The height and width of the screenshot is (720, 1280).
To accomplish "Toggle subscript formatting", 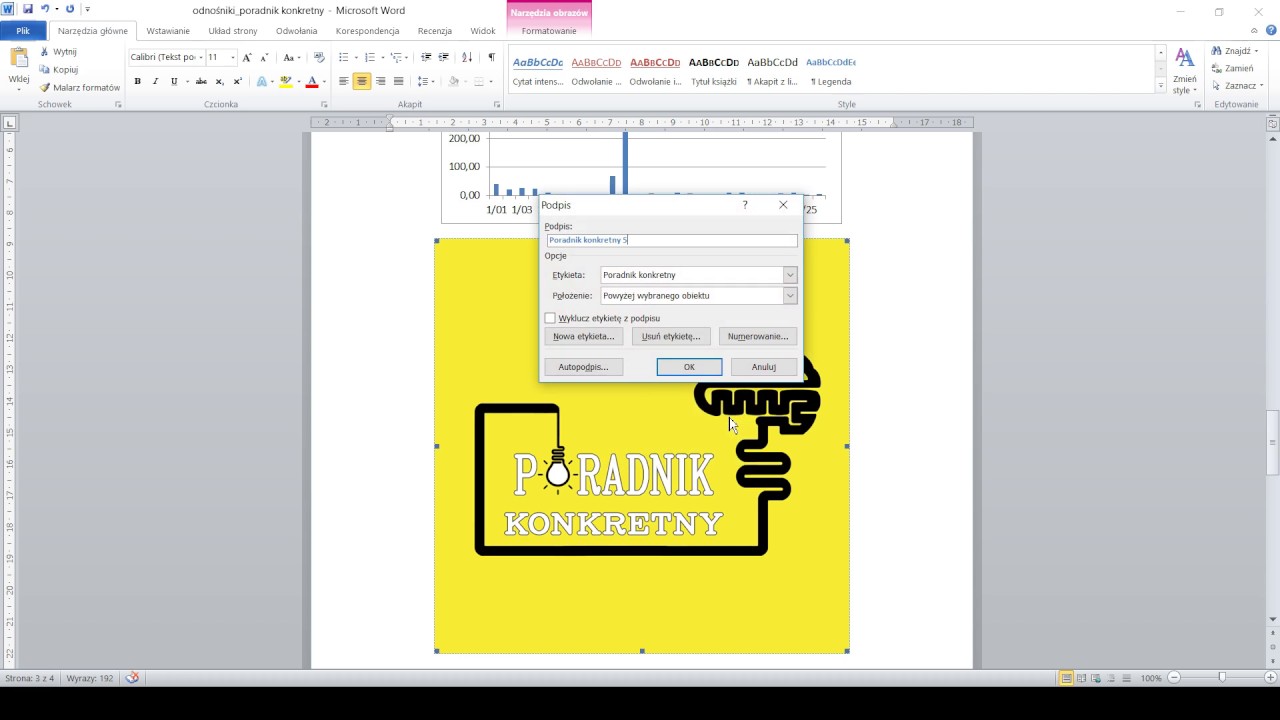I will point(219,81).
